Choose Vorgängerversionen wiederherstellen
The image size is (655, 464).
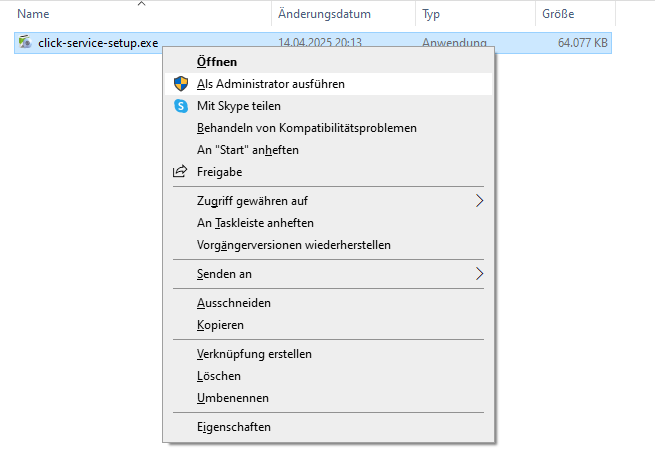click(328, 245)
